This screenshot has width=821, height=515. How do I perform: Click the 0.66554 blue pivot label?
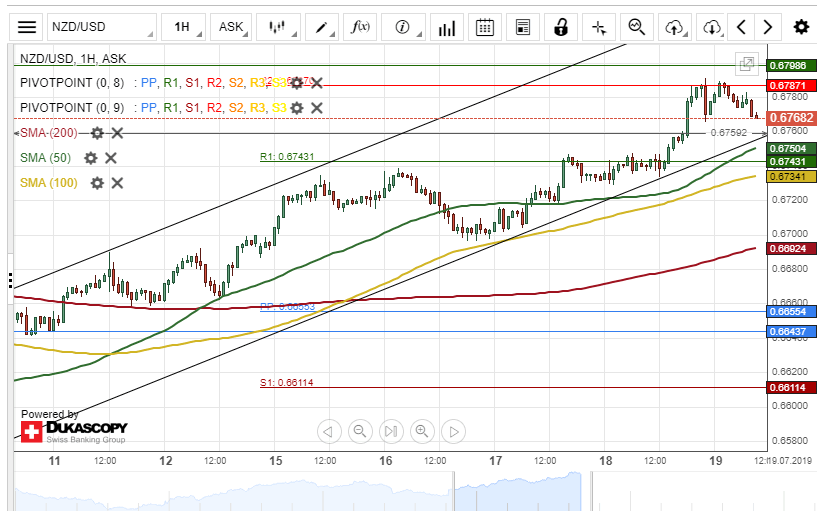point(791,312)
